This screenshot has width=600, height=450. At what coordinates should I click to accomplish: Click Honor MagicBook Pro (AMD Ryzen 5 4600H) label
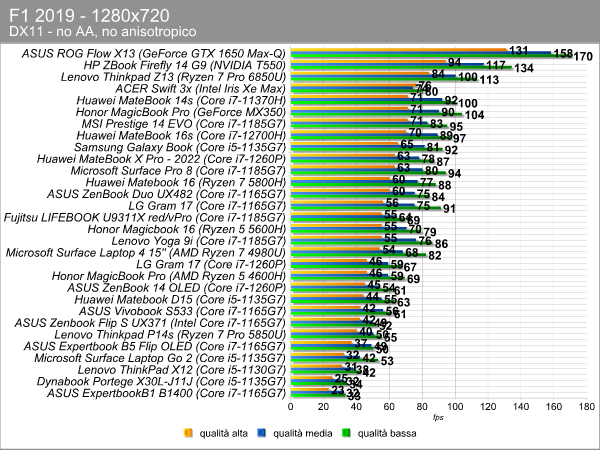click(x=169, y=276)
